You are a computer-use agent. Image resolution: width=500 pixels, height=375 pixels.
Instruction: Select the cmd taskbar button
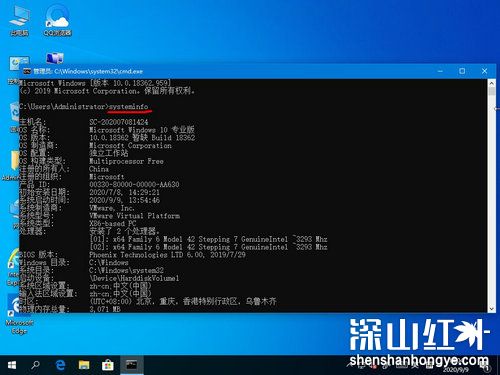coord(132,365)
